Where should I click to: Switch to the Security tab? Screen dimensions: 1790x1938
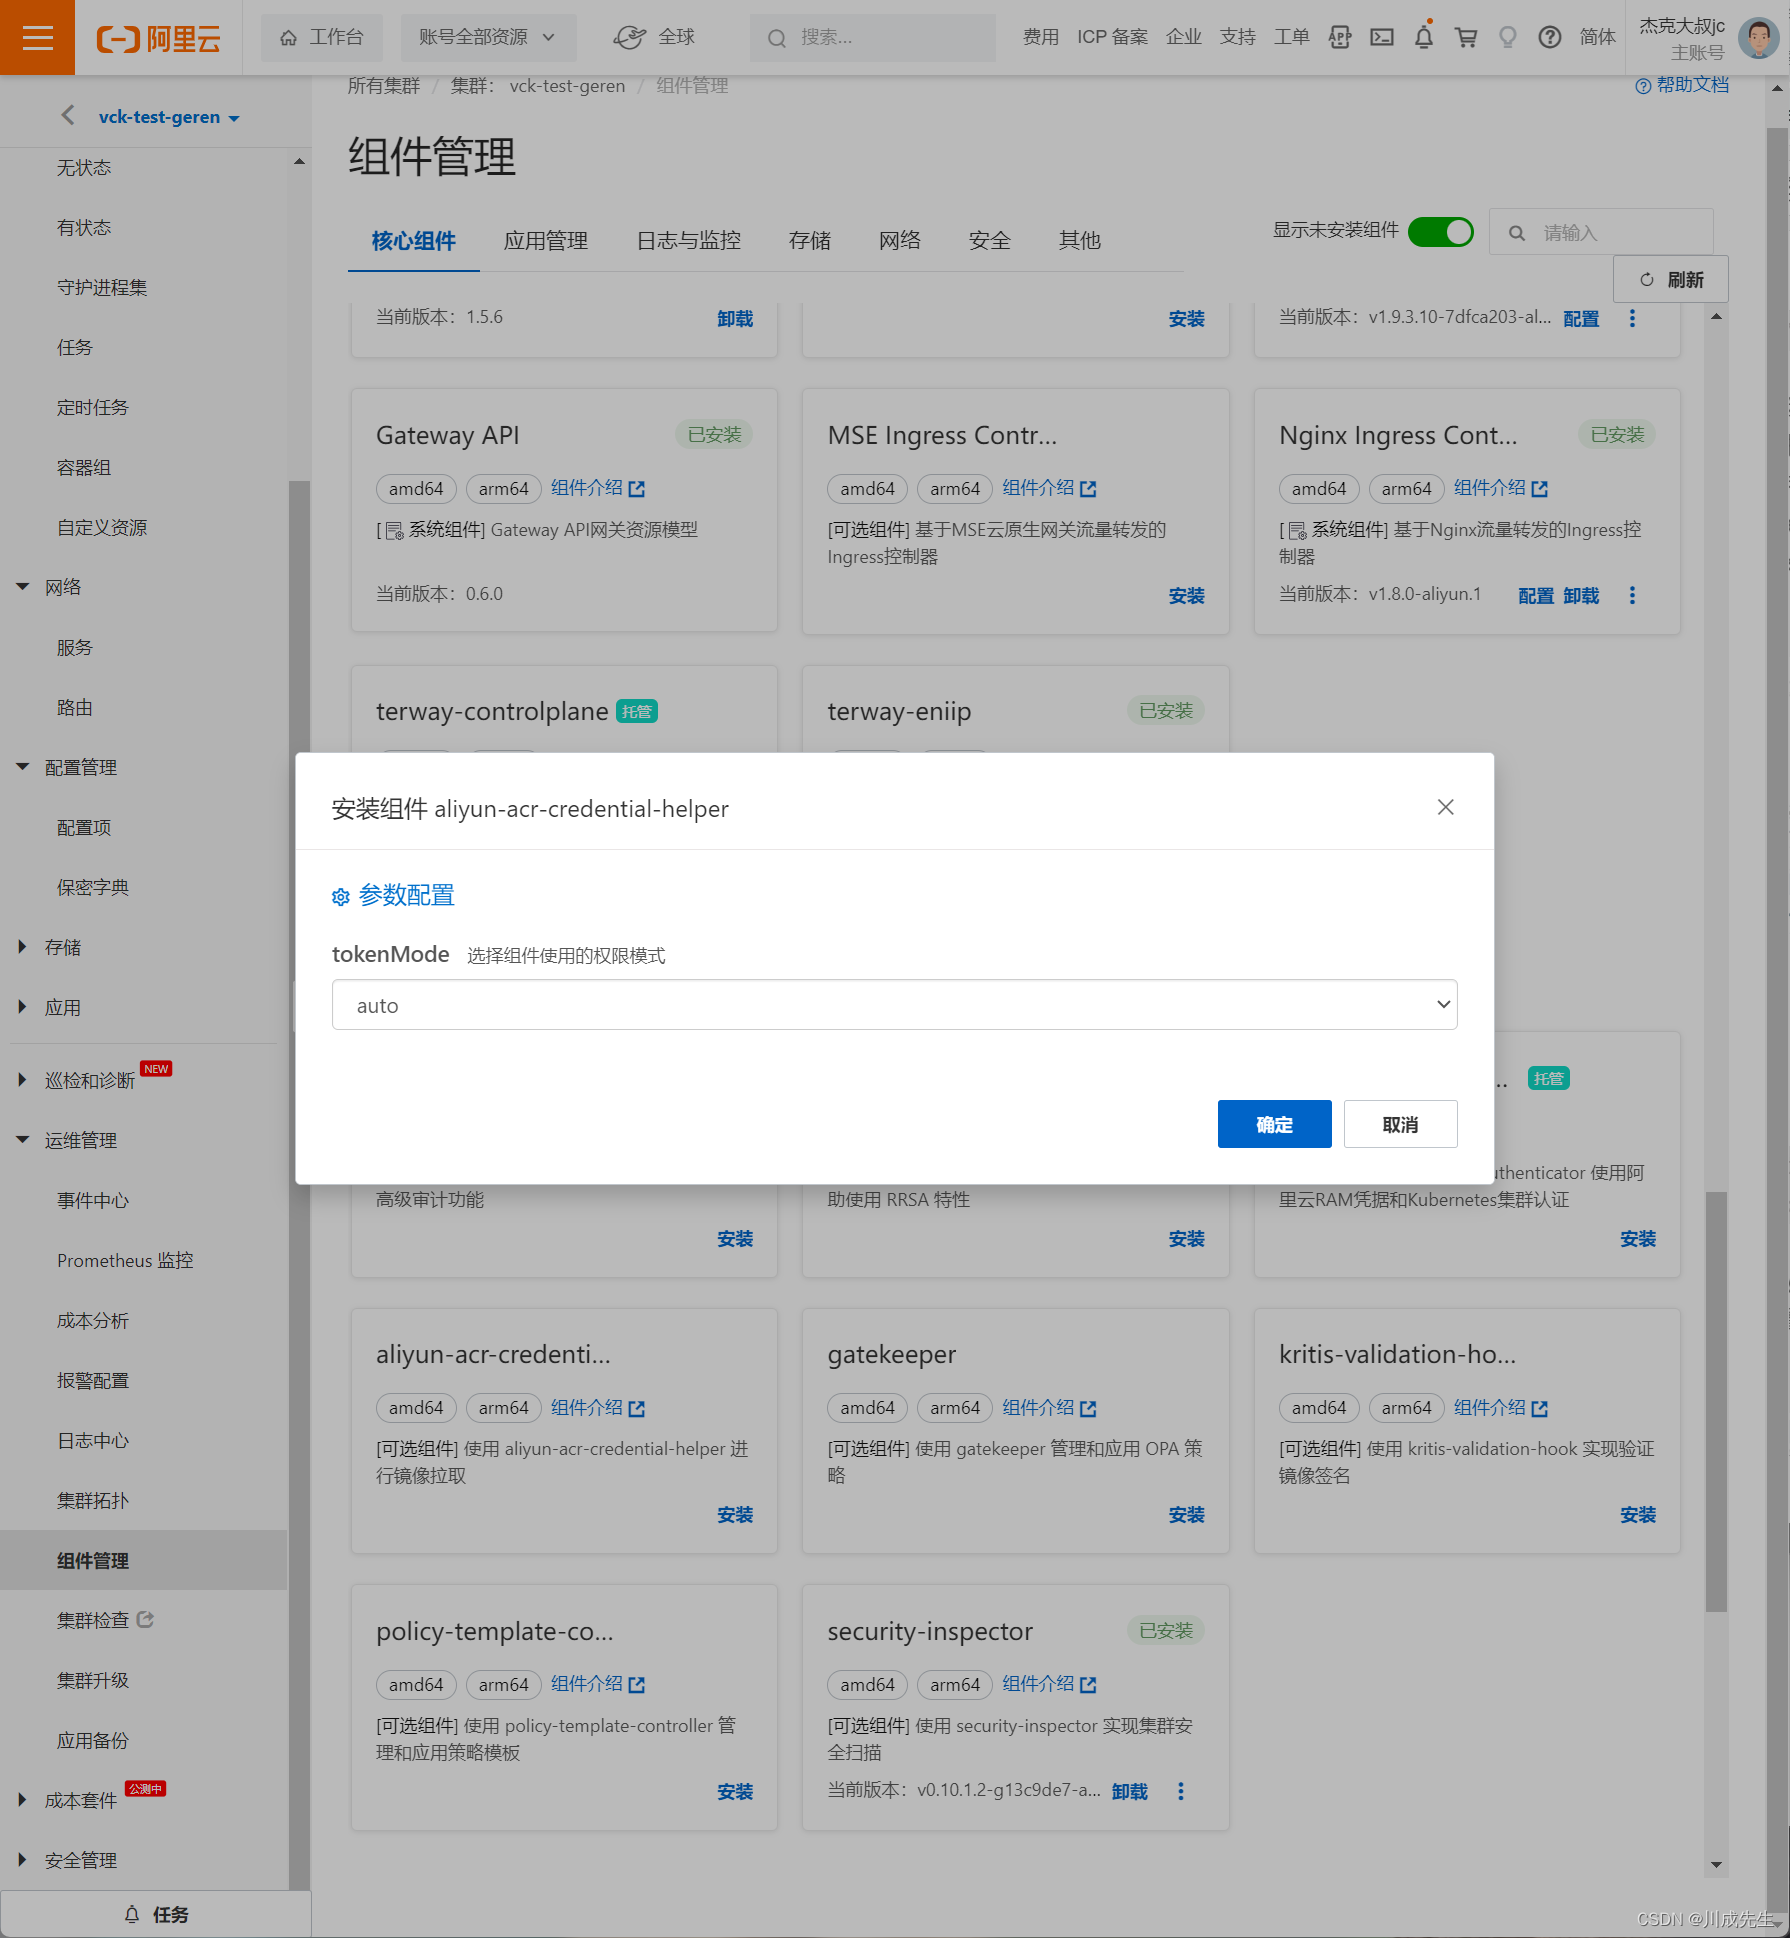[x=989, y=241]
